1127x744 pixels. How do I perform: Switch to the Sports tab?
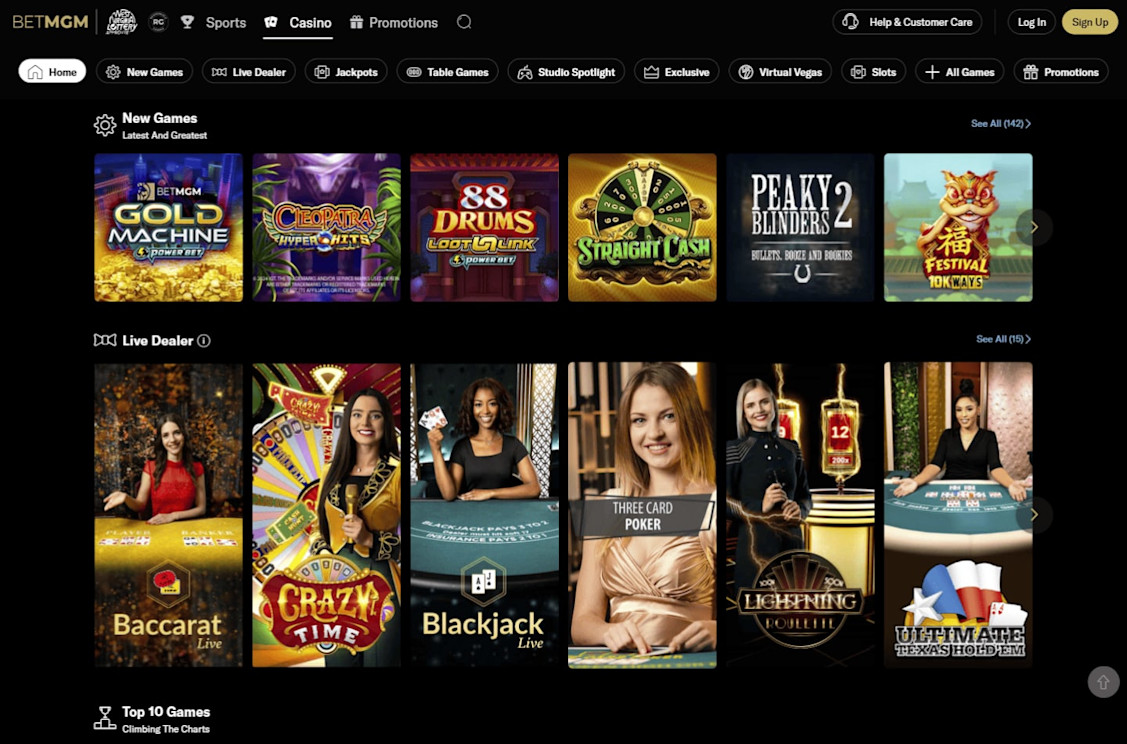213,22
